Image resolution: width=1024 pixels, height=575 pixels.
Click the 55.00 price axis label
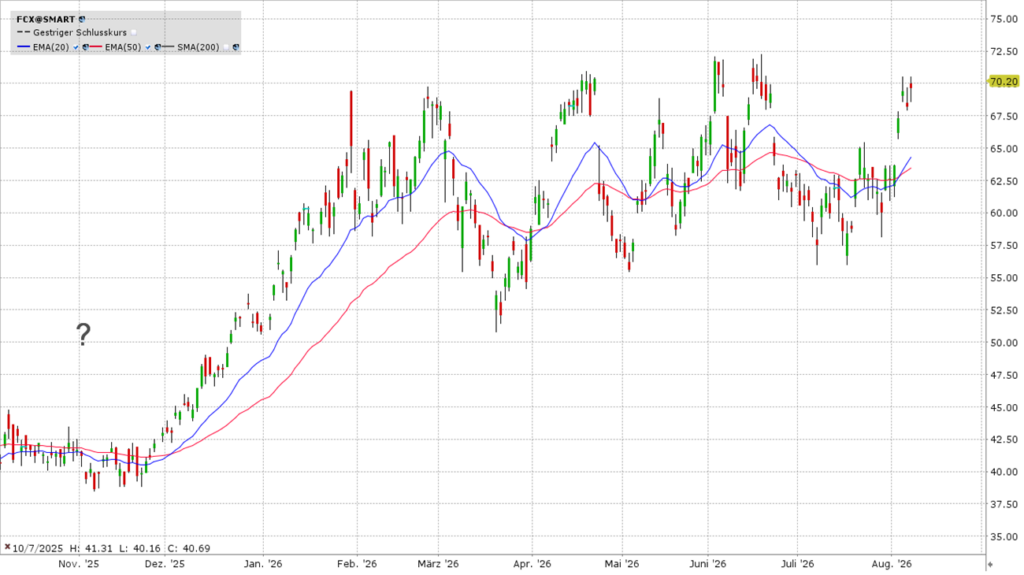click(1004, 278)
